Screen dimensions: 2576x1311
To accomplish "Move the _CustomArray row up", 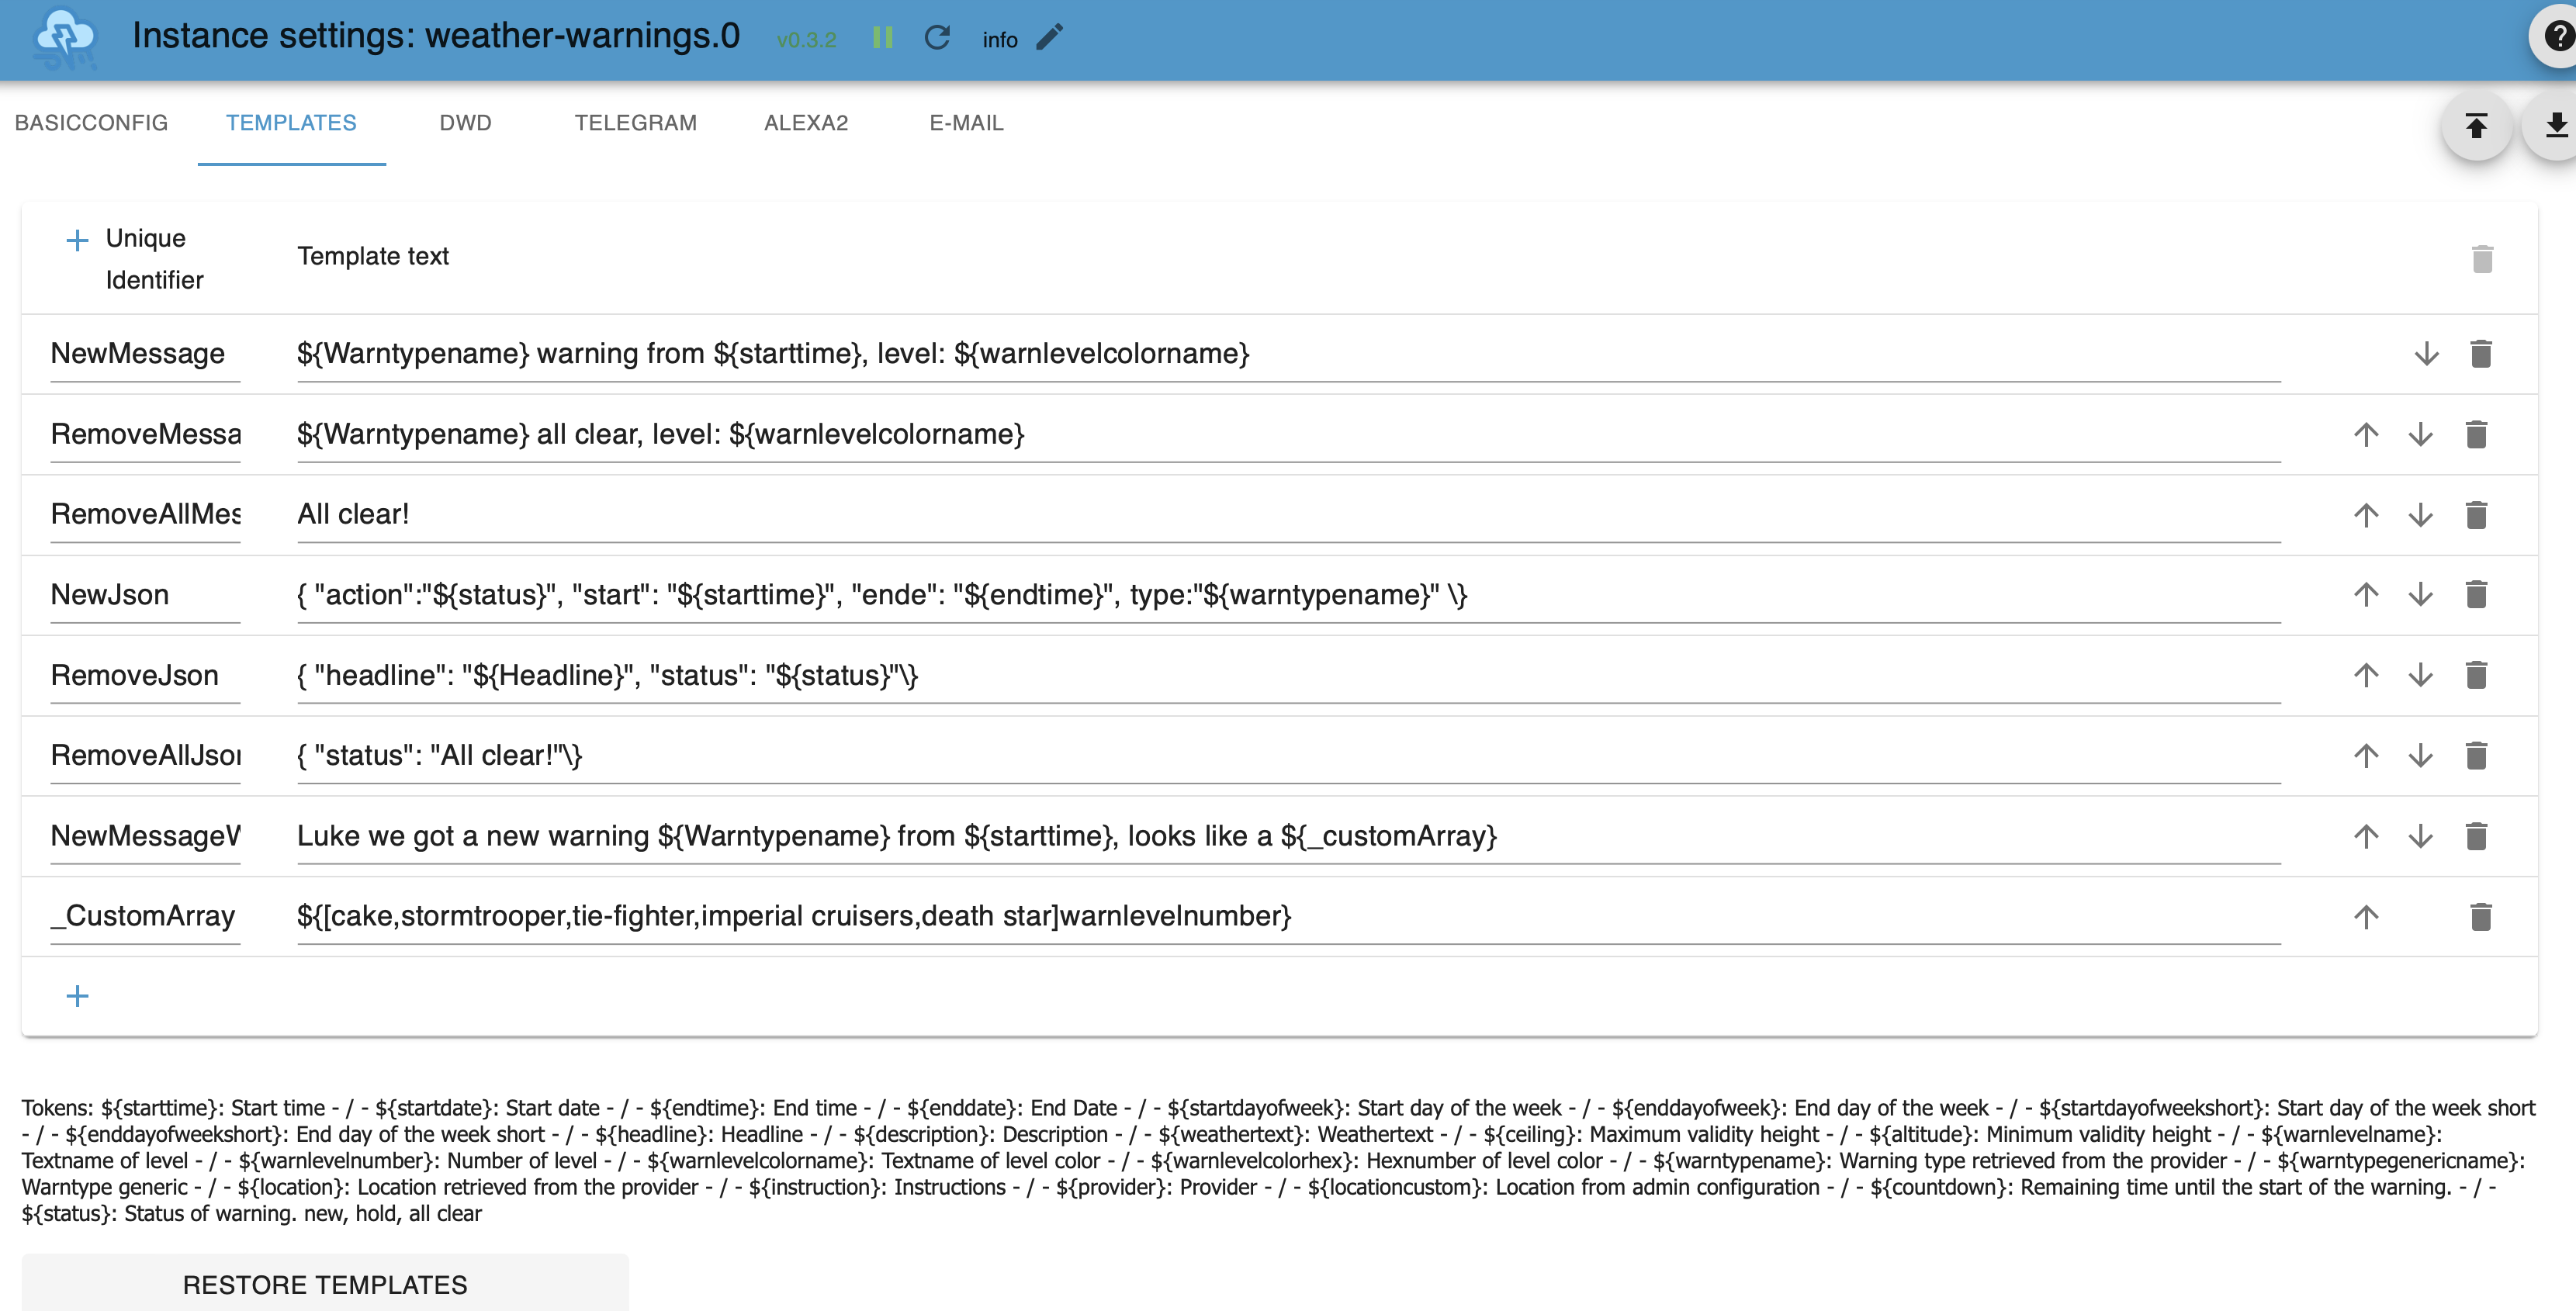I will click(2365, 917).
